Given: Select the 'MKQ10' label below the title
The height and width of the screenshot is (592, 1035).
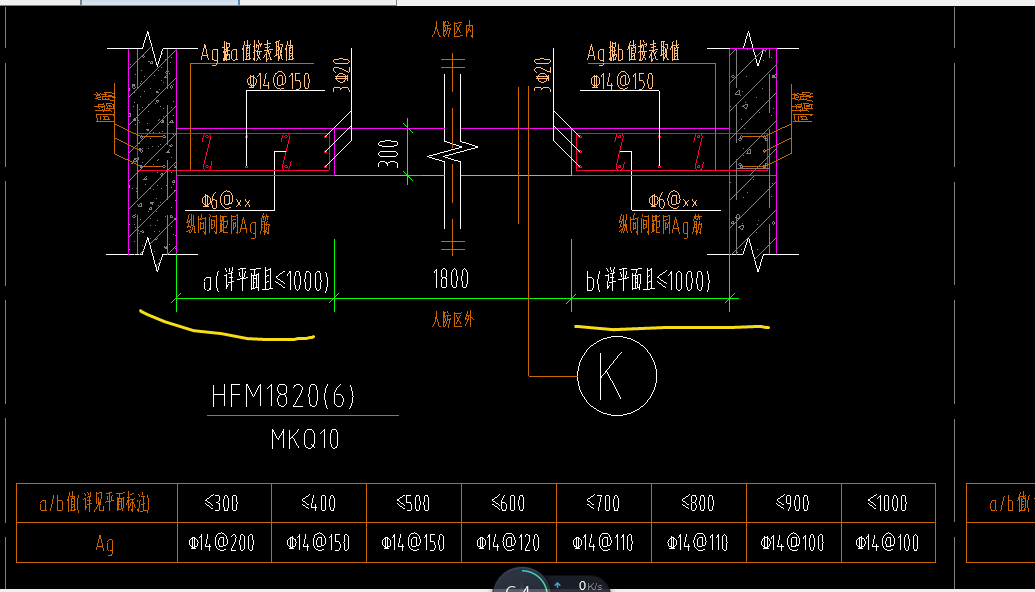Looking at the screenshot, I should pos(305,439).
